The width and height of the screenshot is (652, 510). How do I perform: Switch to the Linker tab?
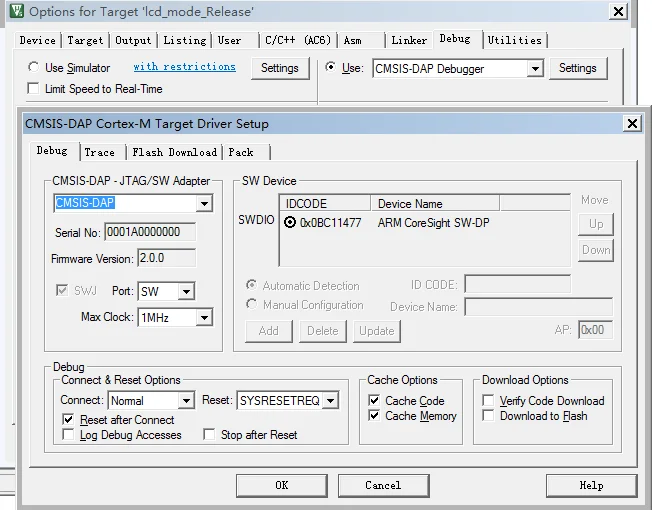(x=409, y=40)
